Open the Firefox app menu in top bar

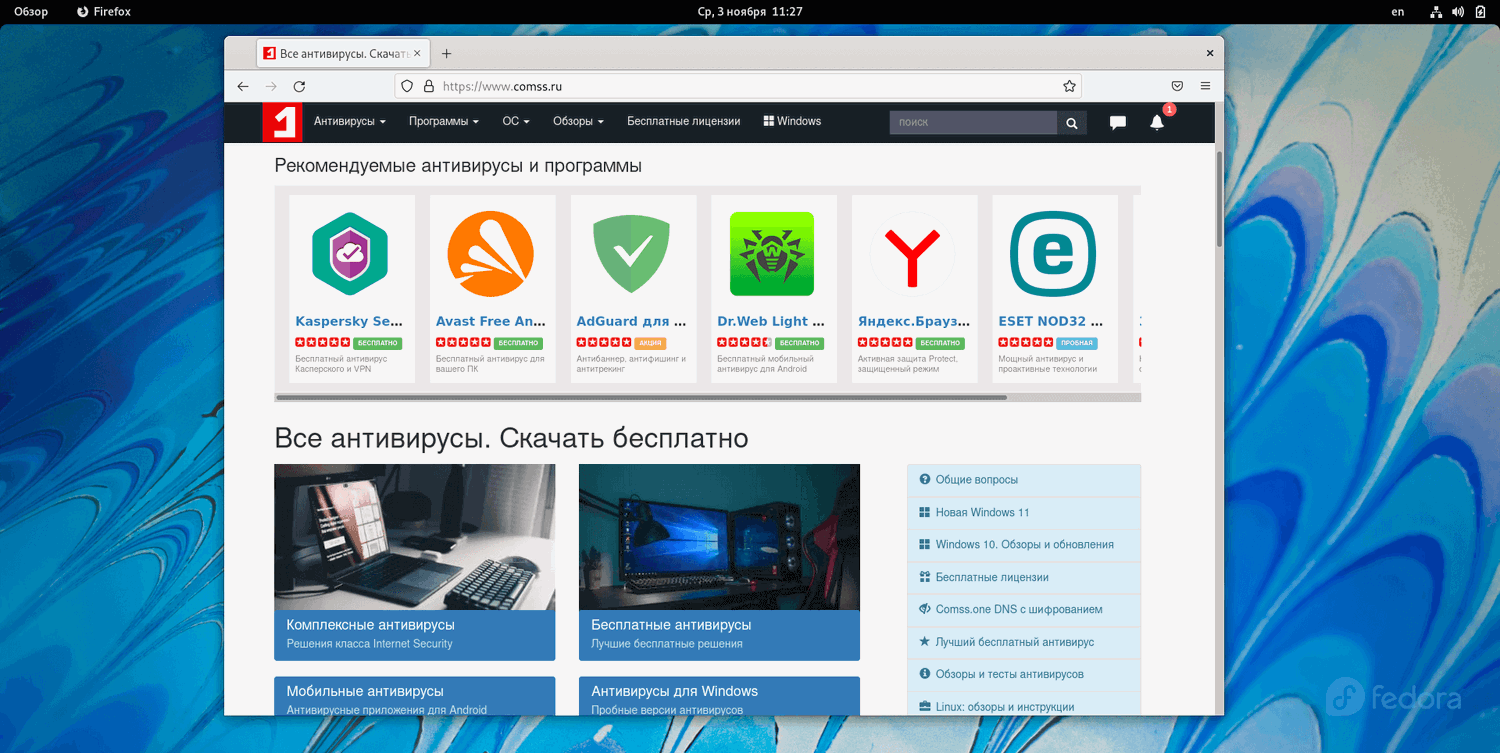tap(104, 12)
